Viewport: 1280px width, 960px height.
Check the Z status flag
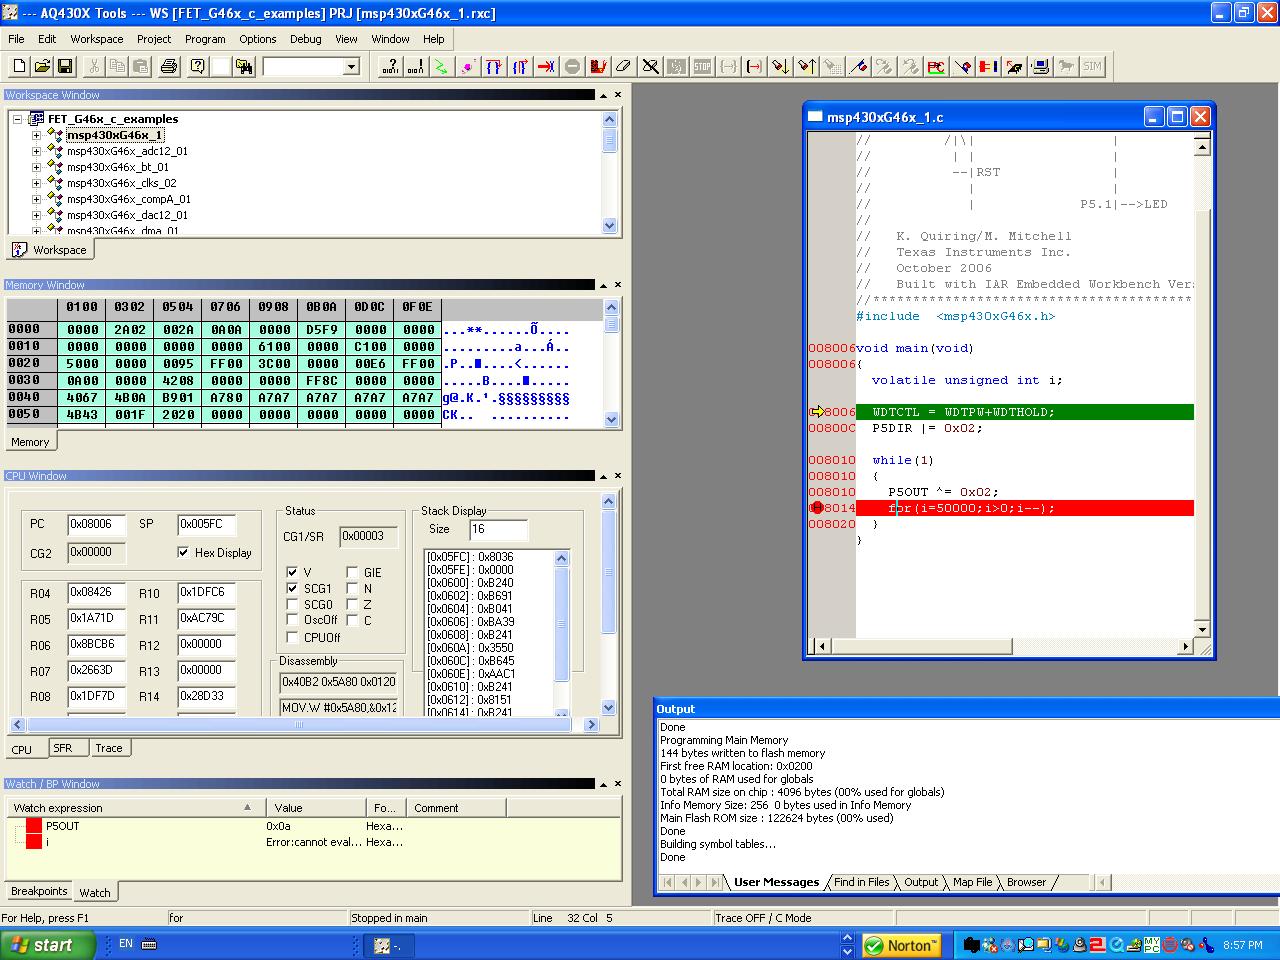pyautogui.click(x=352, y=604)
